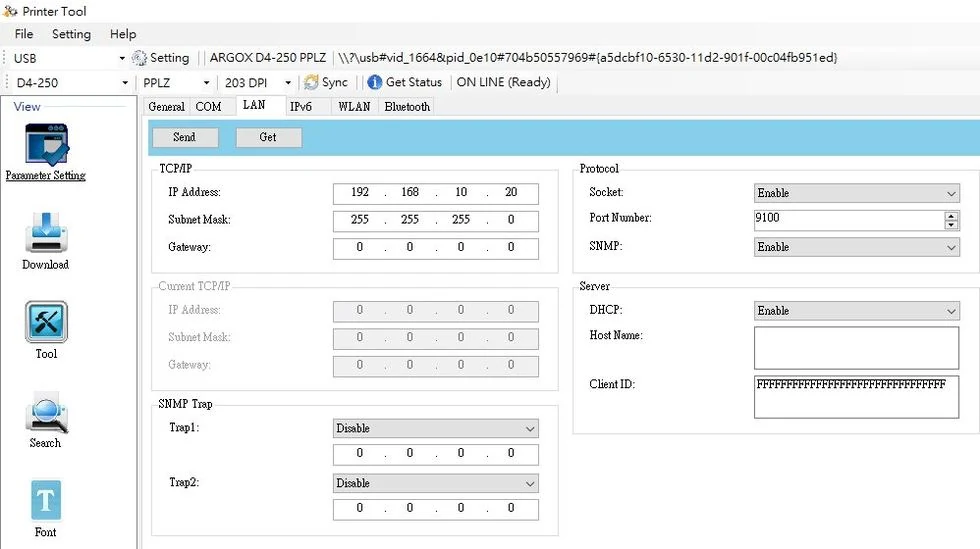Open the File menu

point(24,34)
